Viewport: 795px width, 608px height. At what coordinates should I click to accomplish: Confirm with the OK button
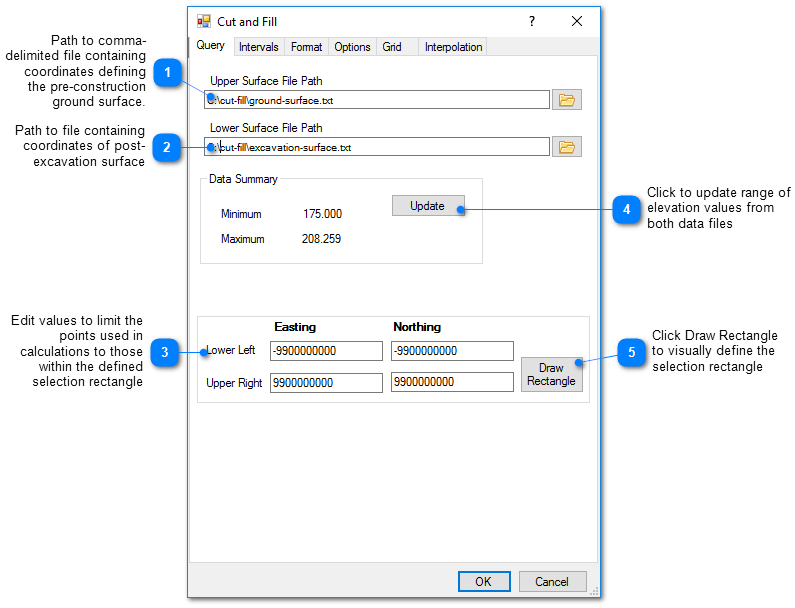[483, 581]
